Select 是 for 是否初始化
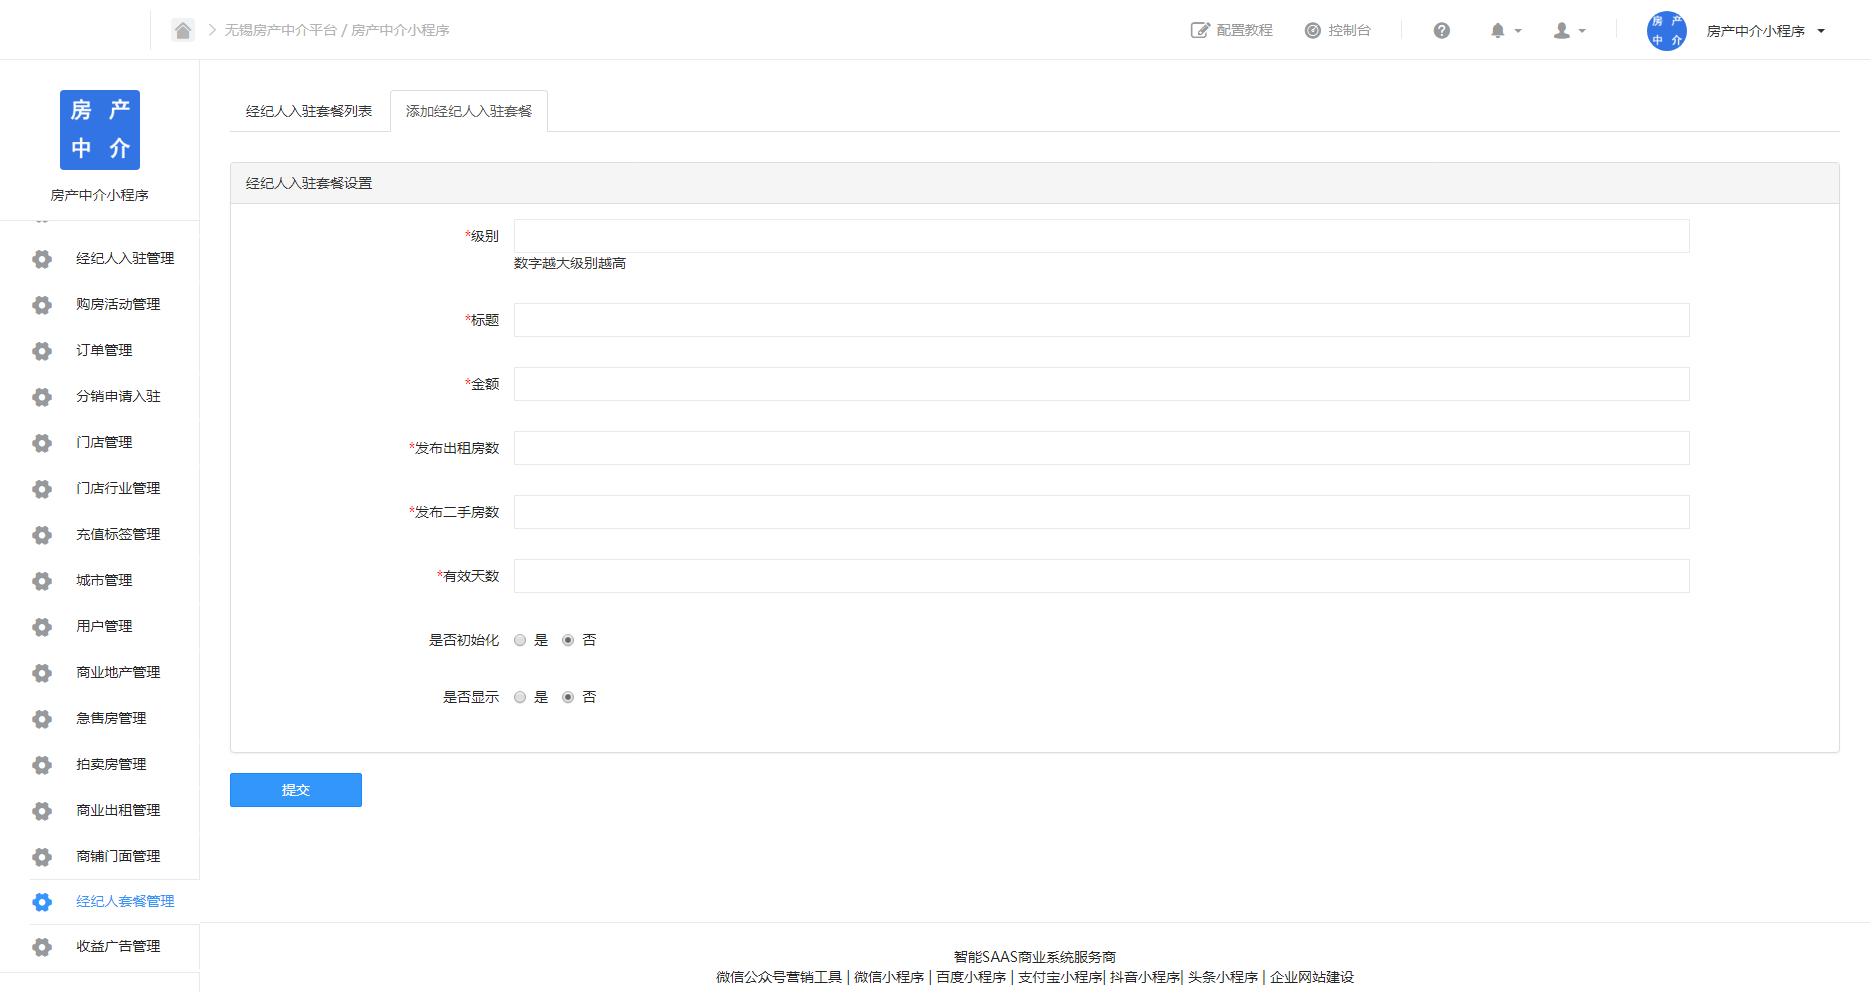 click(x=520, y=640)
